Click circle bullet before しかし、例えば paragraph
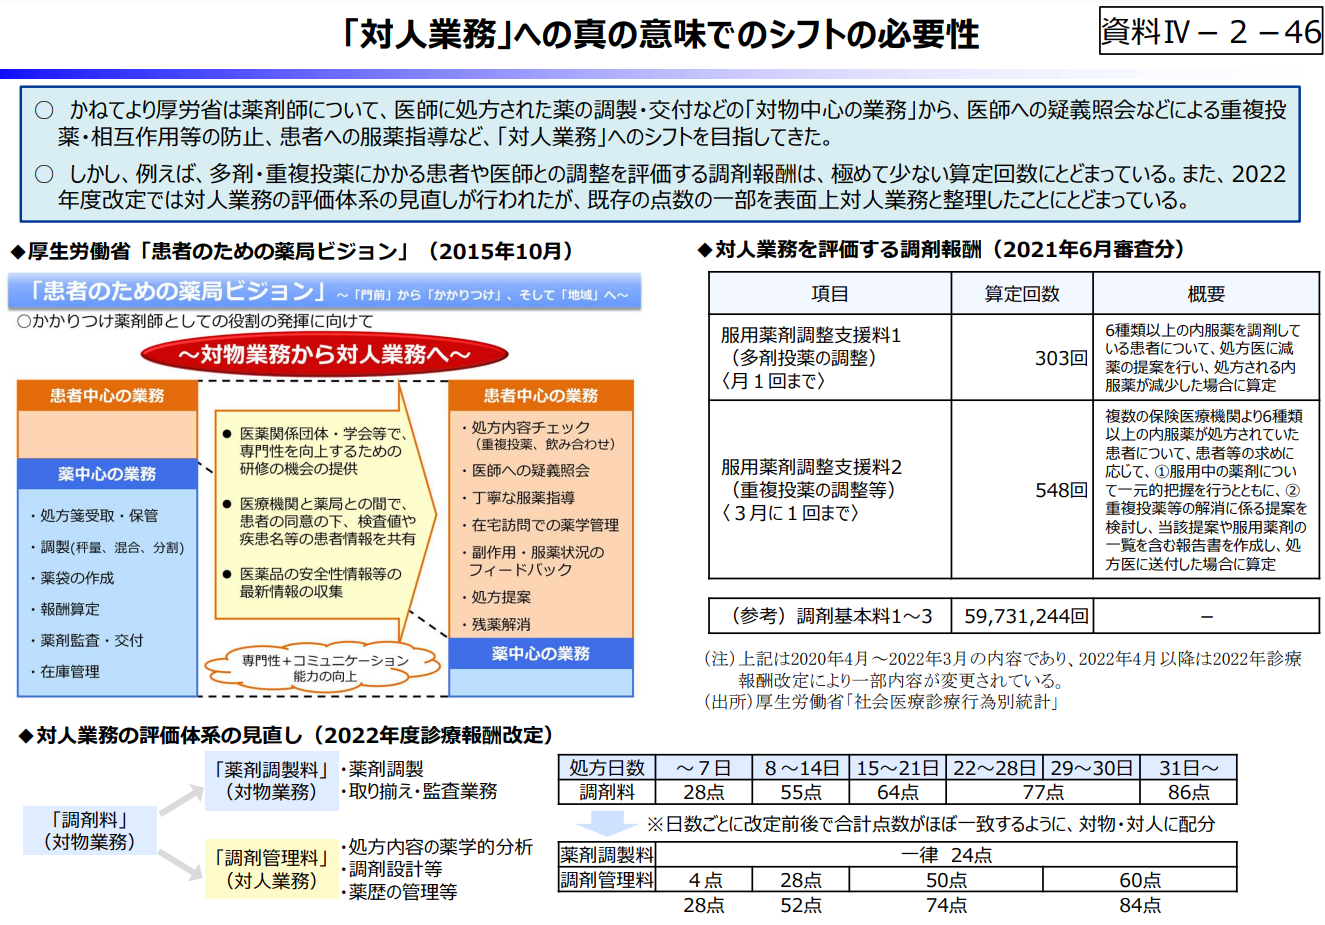The width and height of the screenshot is (1325, 925). coord(44,174)
